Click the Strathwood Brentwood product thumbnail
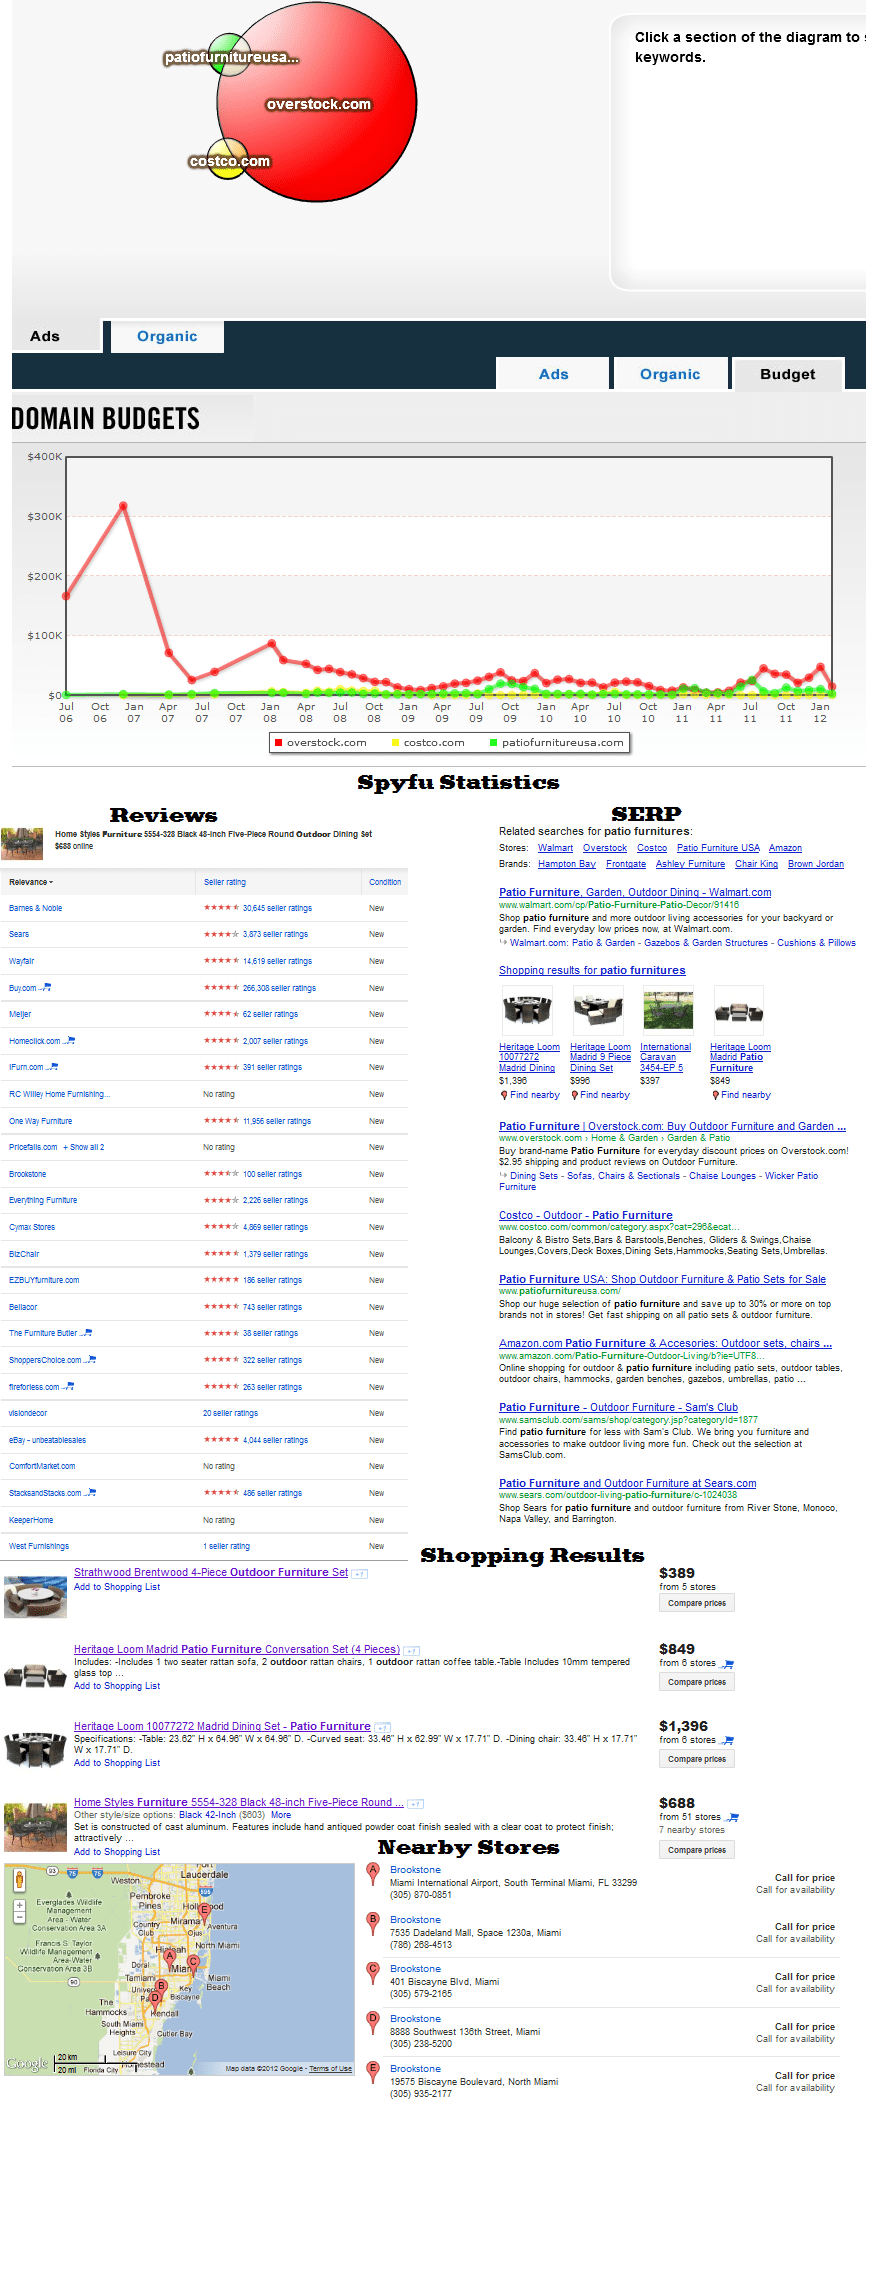The image size is (875, 2274). point(35,1597)
